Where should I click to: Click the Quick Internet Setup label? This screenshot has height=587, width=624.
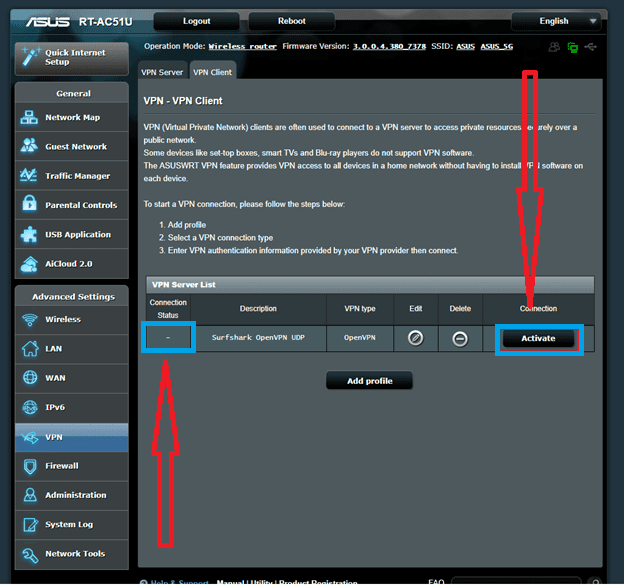pos(75,57)
